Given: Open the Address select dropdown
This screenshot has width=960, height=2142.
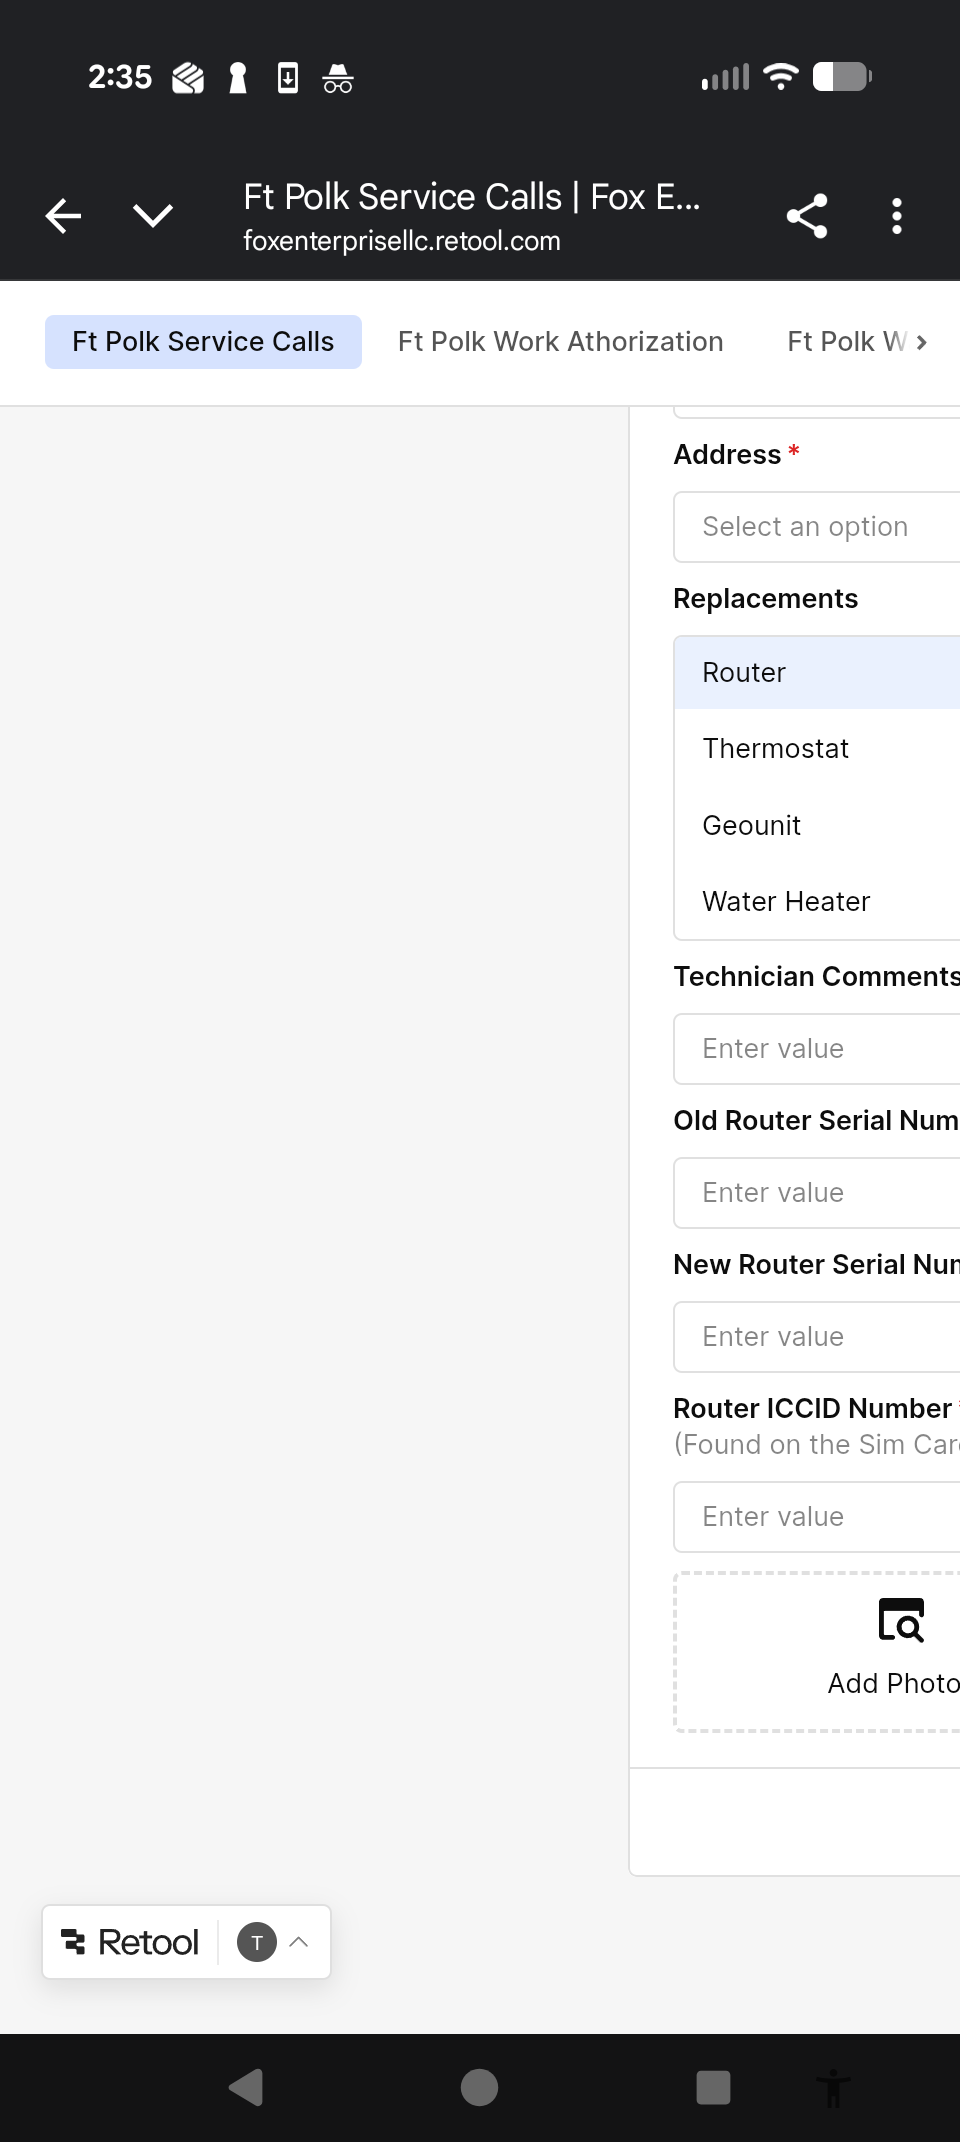Looking at the screenshot, I should 816,527.
